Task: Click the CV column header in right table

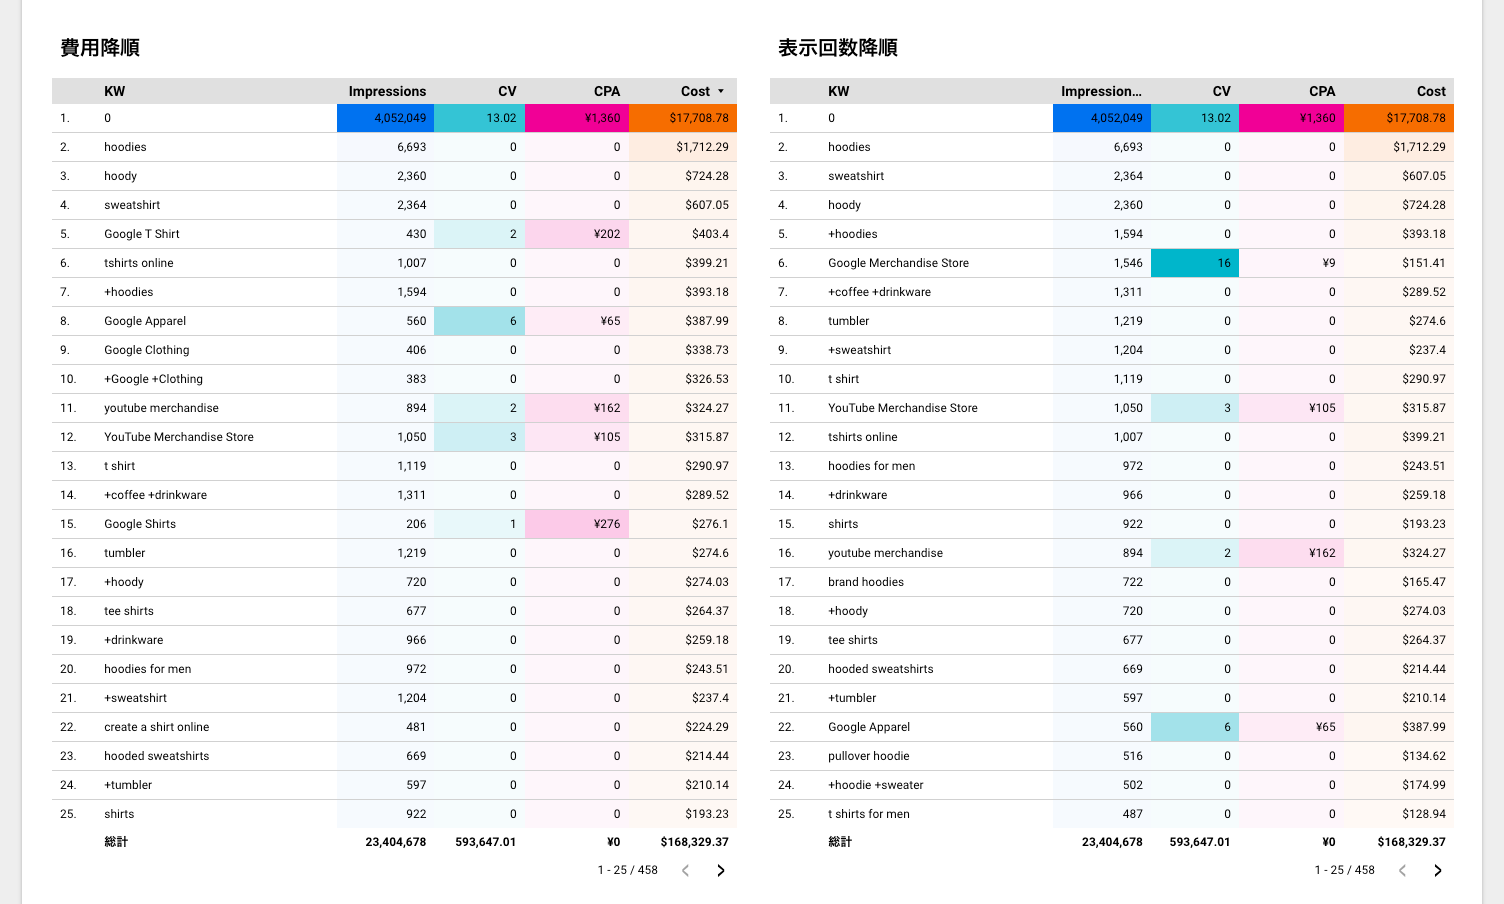Action: (1221, 91)
